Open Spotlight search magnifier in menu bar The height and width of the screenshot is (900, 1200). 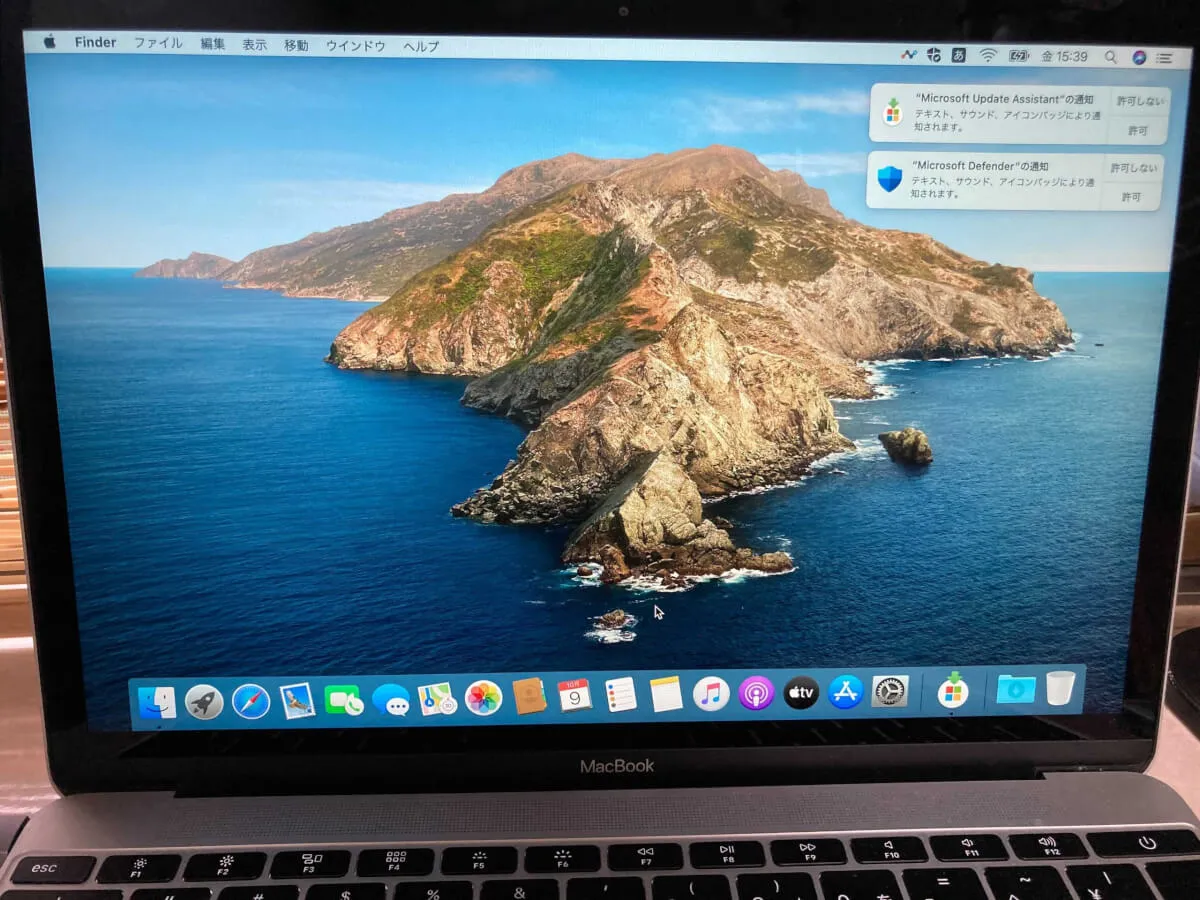(1110, 57)
